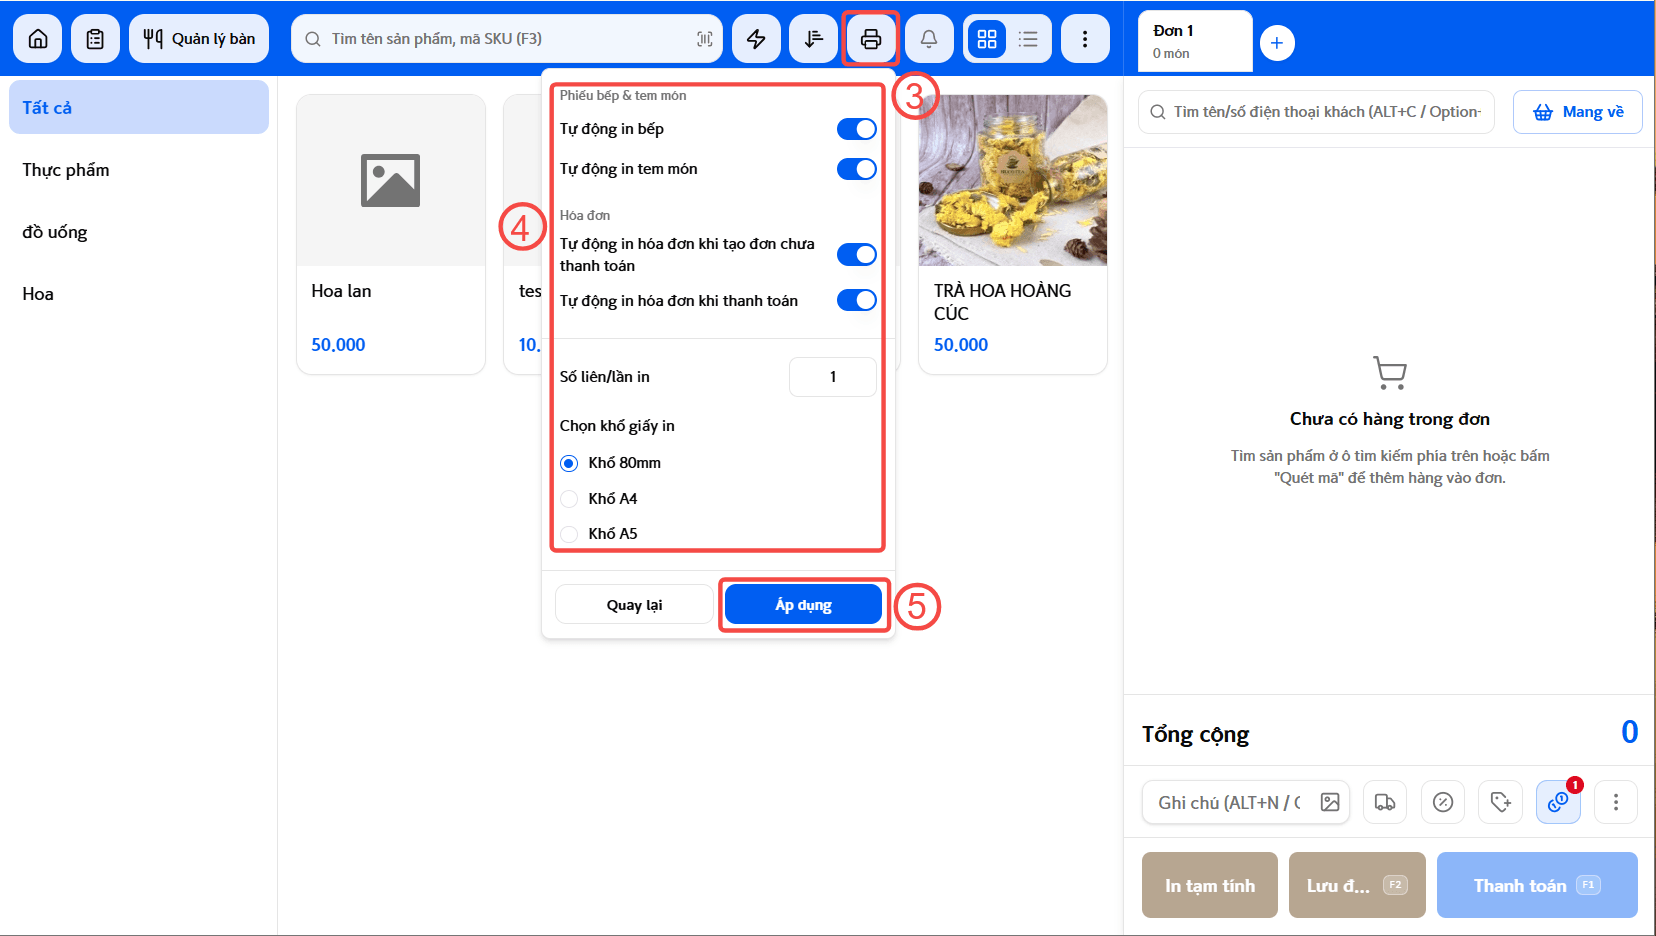Open the sort order icon
The width and height of the screenshot is (1656, 936).
814,39
